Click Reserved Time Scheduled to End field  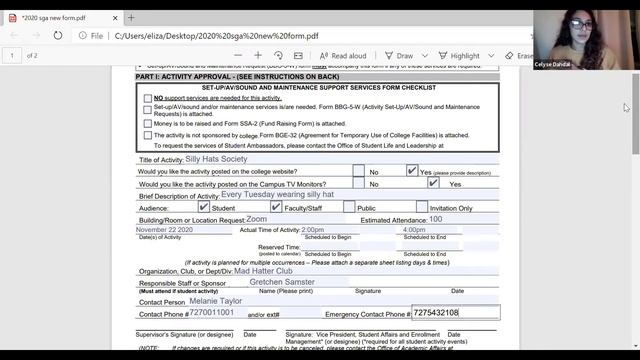click(431, 246)
